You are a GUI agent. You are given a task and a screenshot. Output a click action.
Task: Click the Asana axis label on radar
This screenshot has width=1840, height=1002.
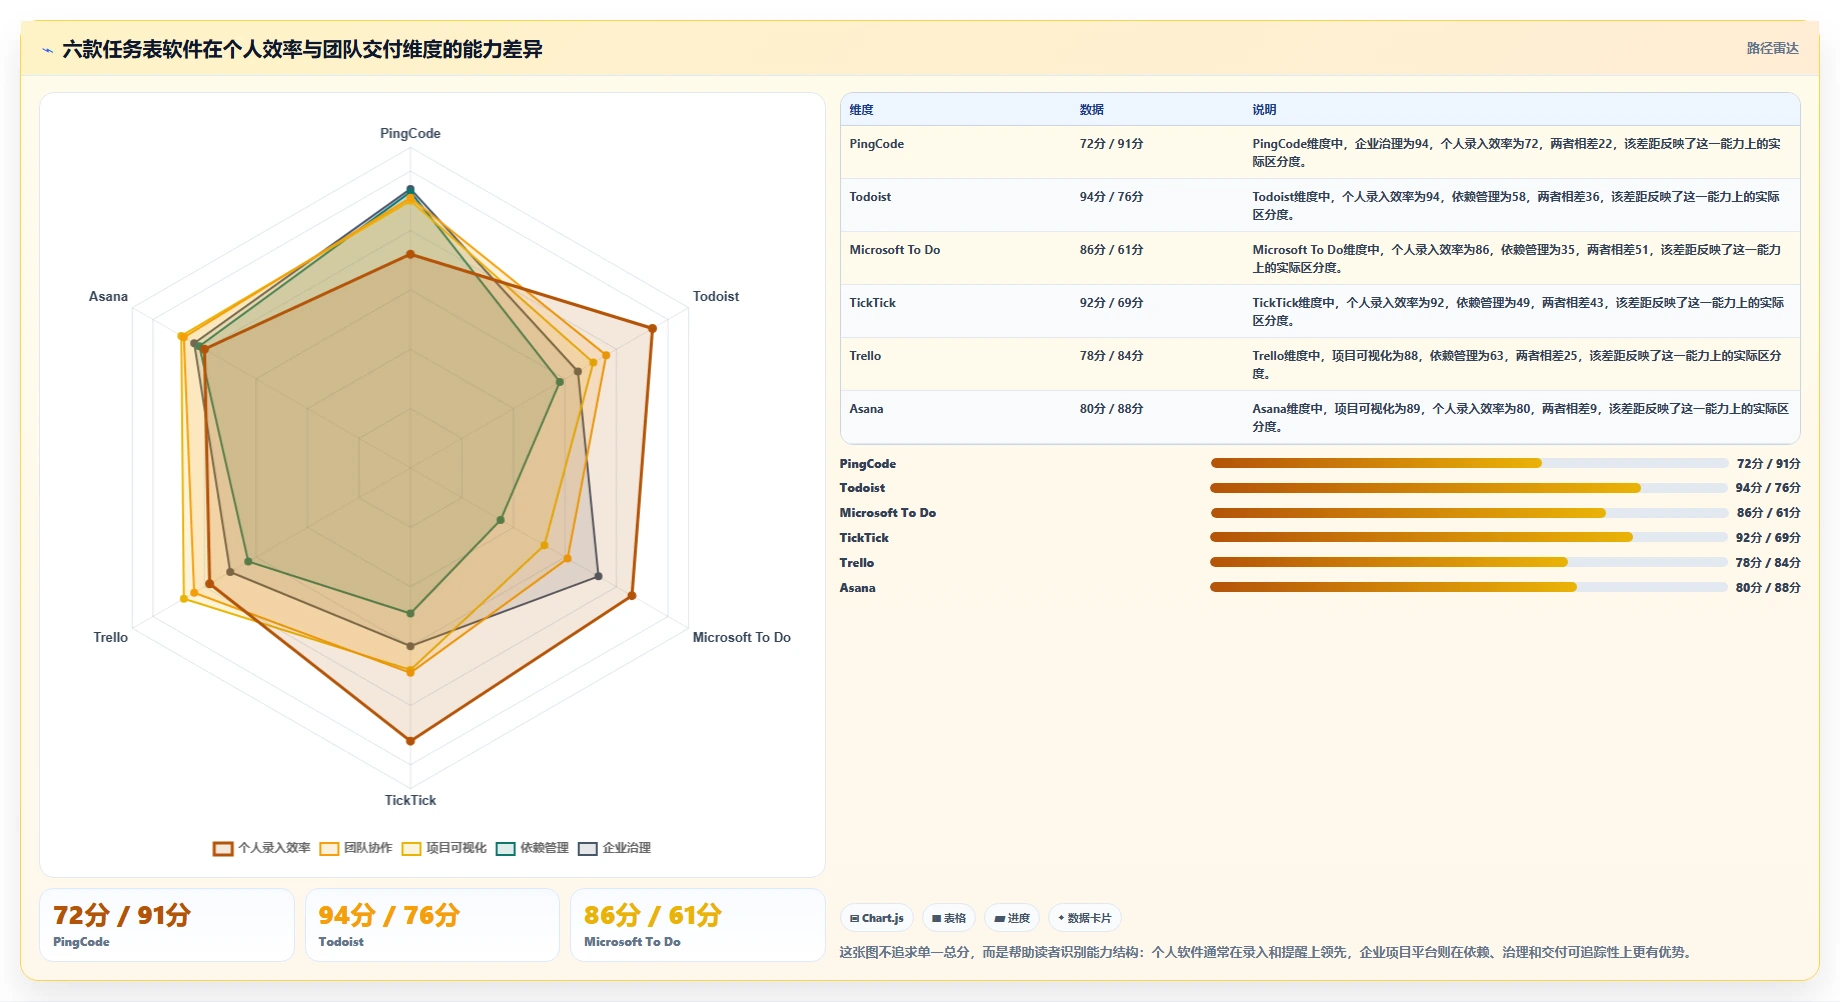click(108, 296)
